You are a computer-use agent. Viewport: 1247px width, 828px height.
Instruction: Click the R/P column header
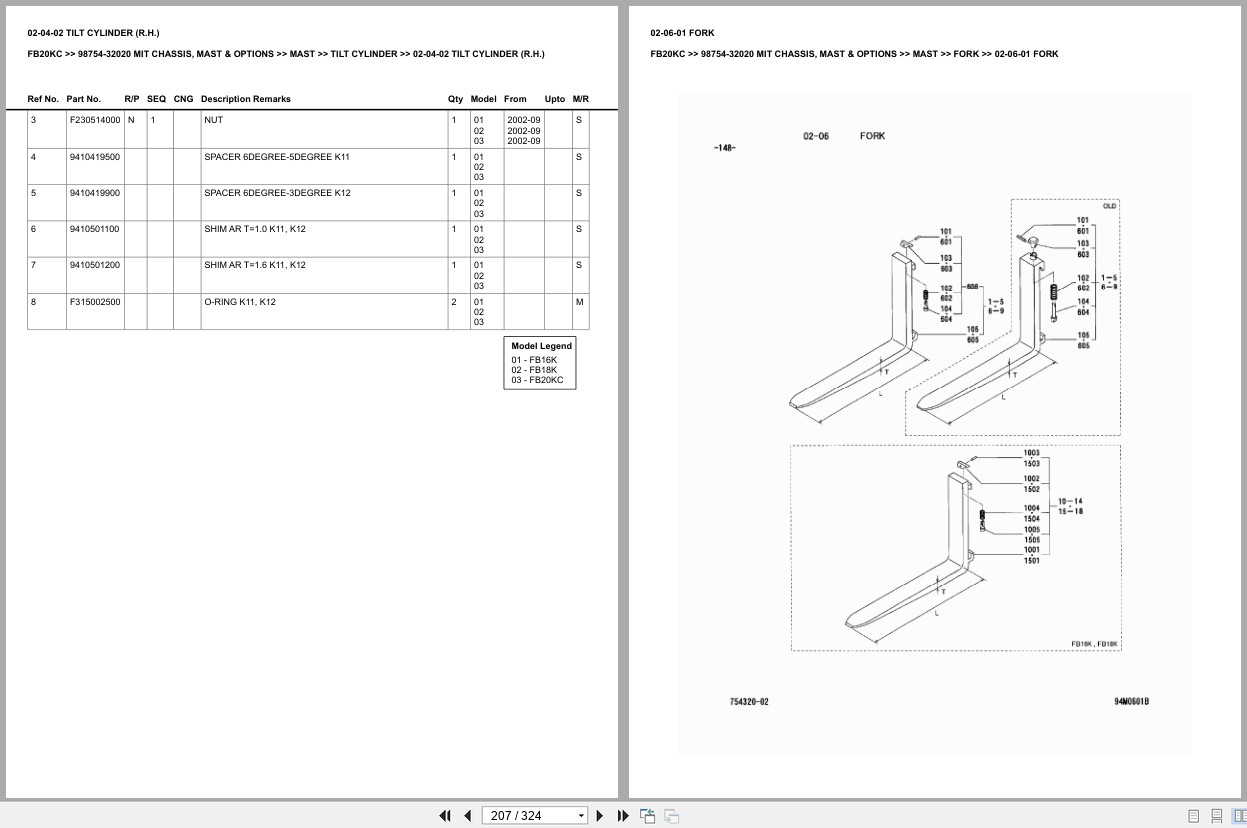132,99
